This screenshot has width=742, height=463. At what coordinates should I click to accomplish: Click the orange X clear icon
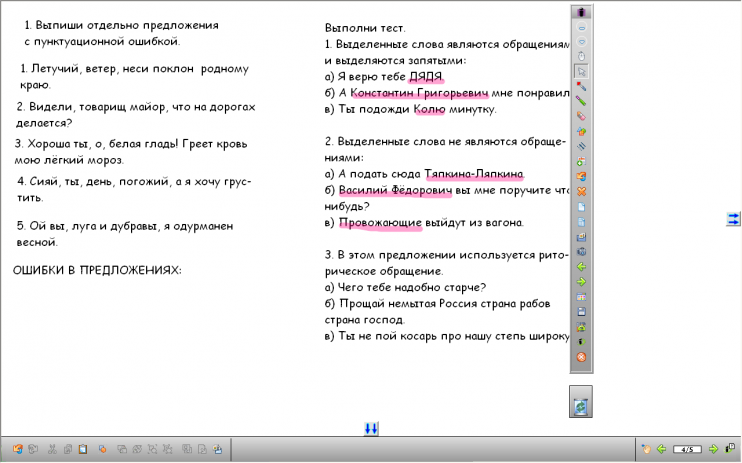point(581,191)
